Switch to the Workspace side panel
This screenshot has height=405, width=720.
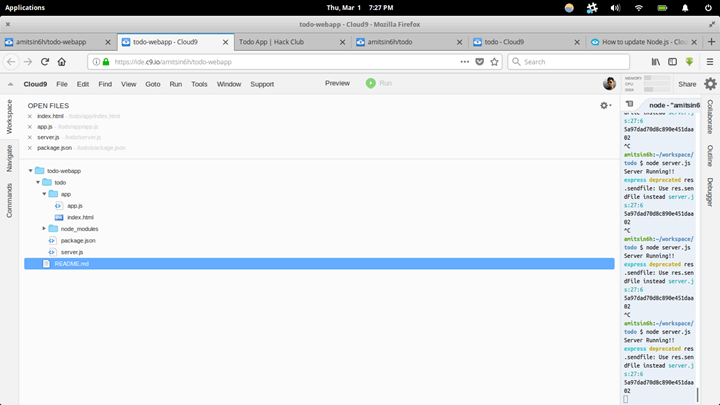tap(9, 117)
